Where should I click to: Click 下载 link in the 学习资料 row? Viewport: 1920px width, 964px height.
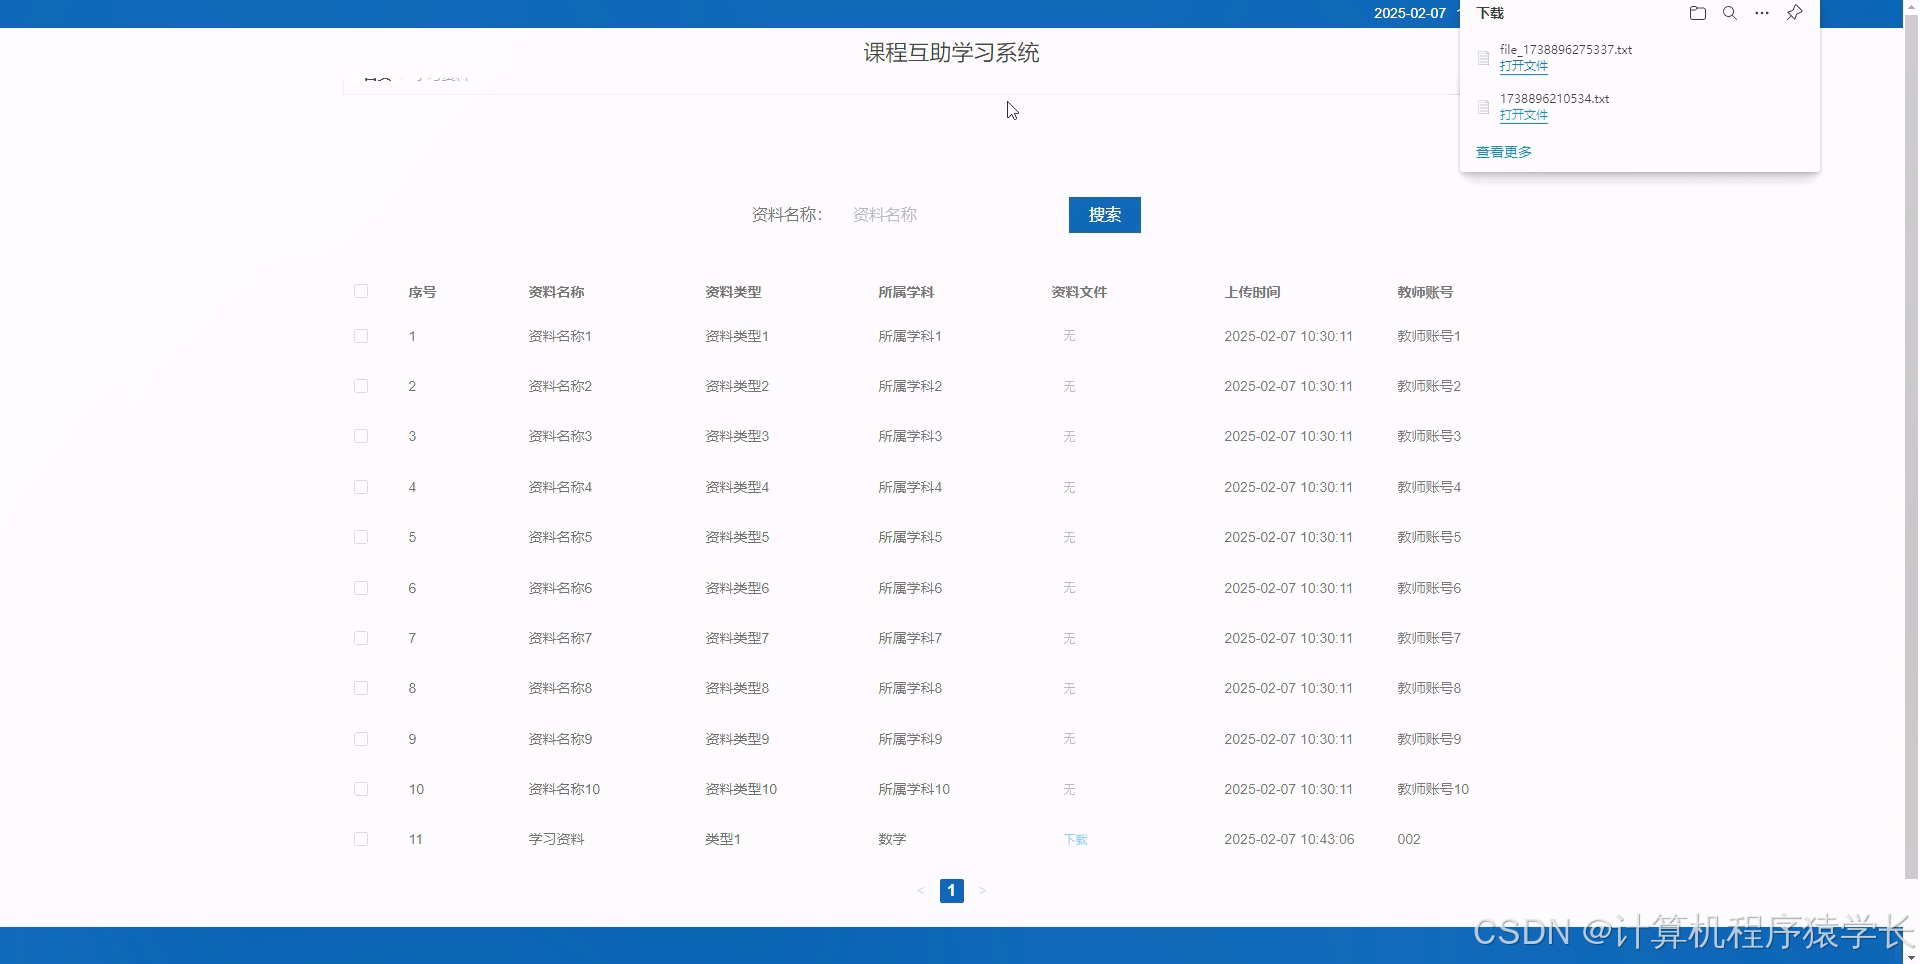pyautogui.click(x=1075, y=839)
